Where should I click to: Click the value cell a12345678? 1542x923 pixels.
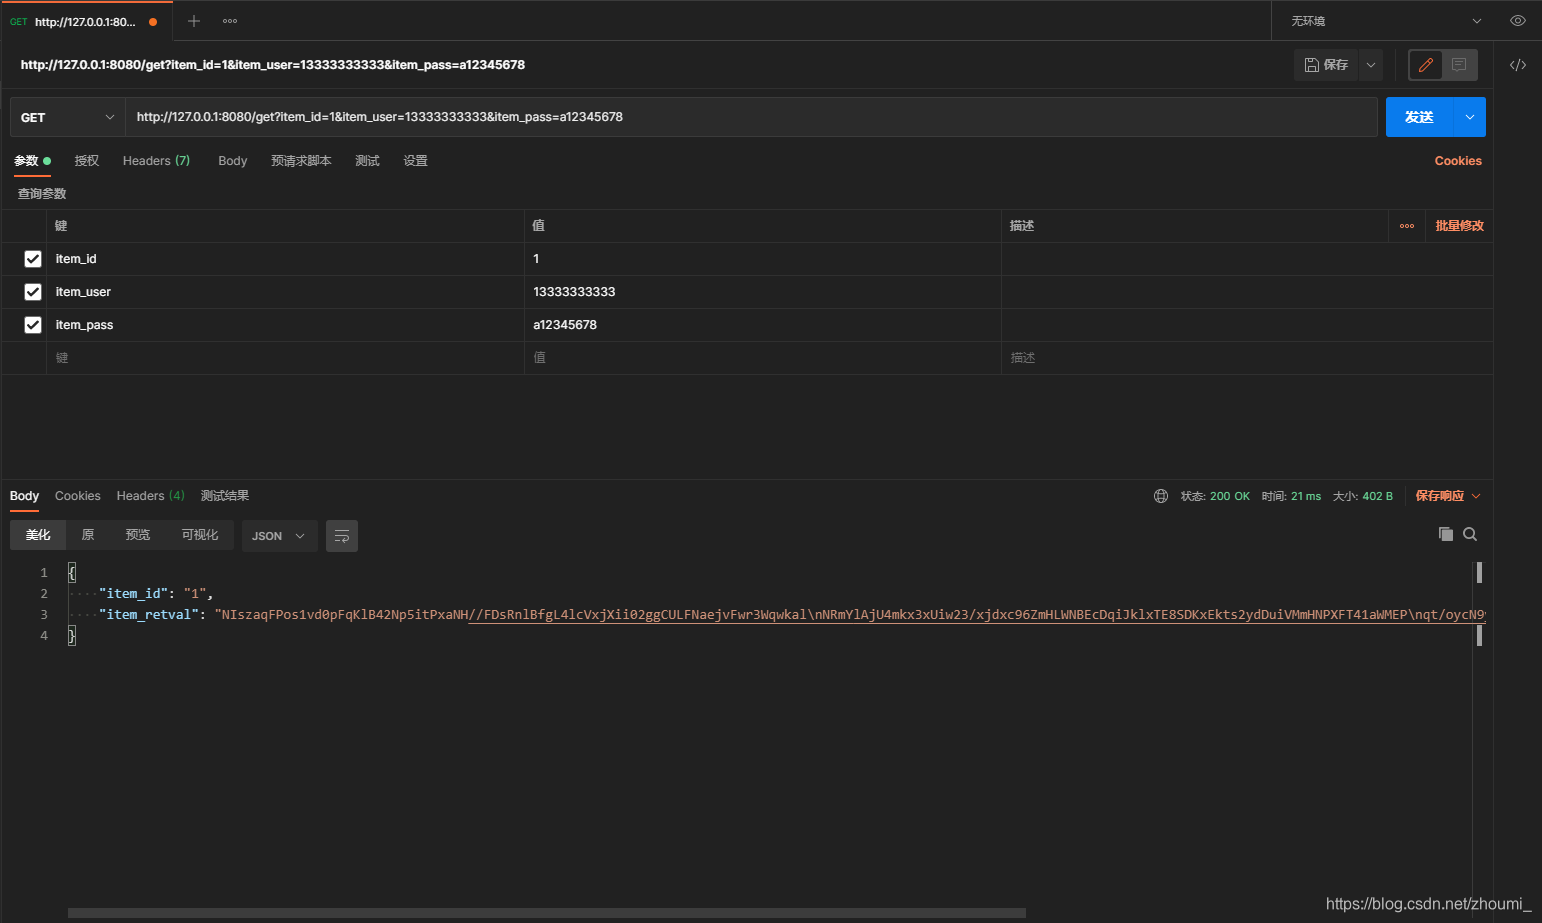click(763, 325)
